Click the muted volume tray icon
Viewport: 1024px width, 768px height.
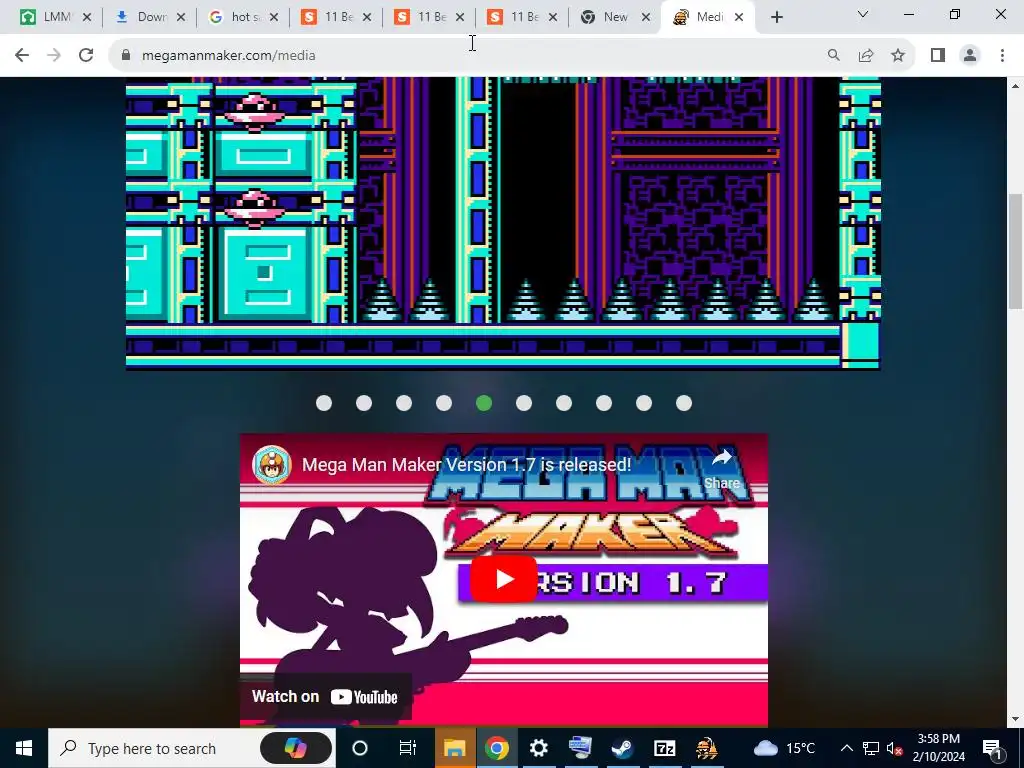pyautogui.click(x=894, y=748)
